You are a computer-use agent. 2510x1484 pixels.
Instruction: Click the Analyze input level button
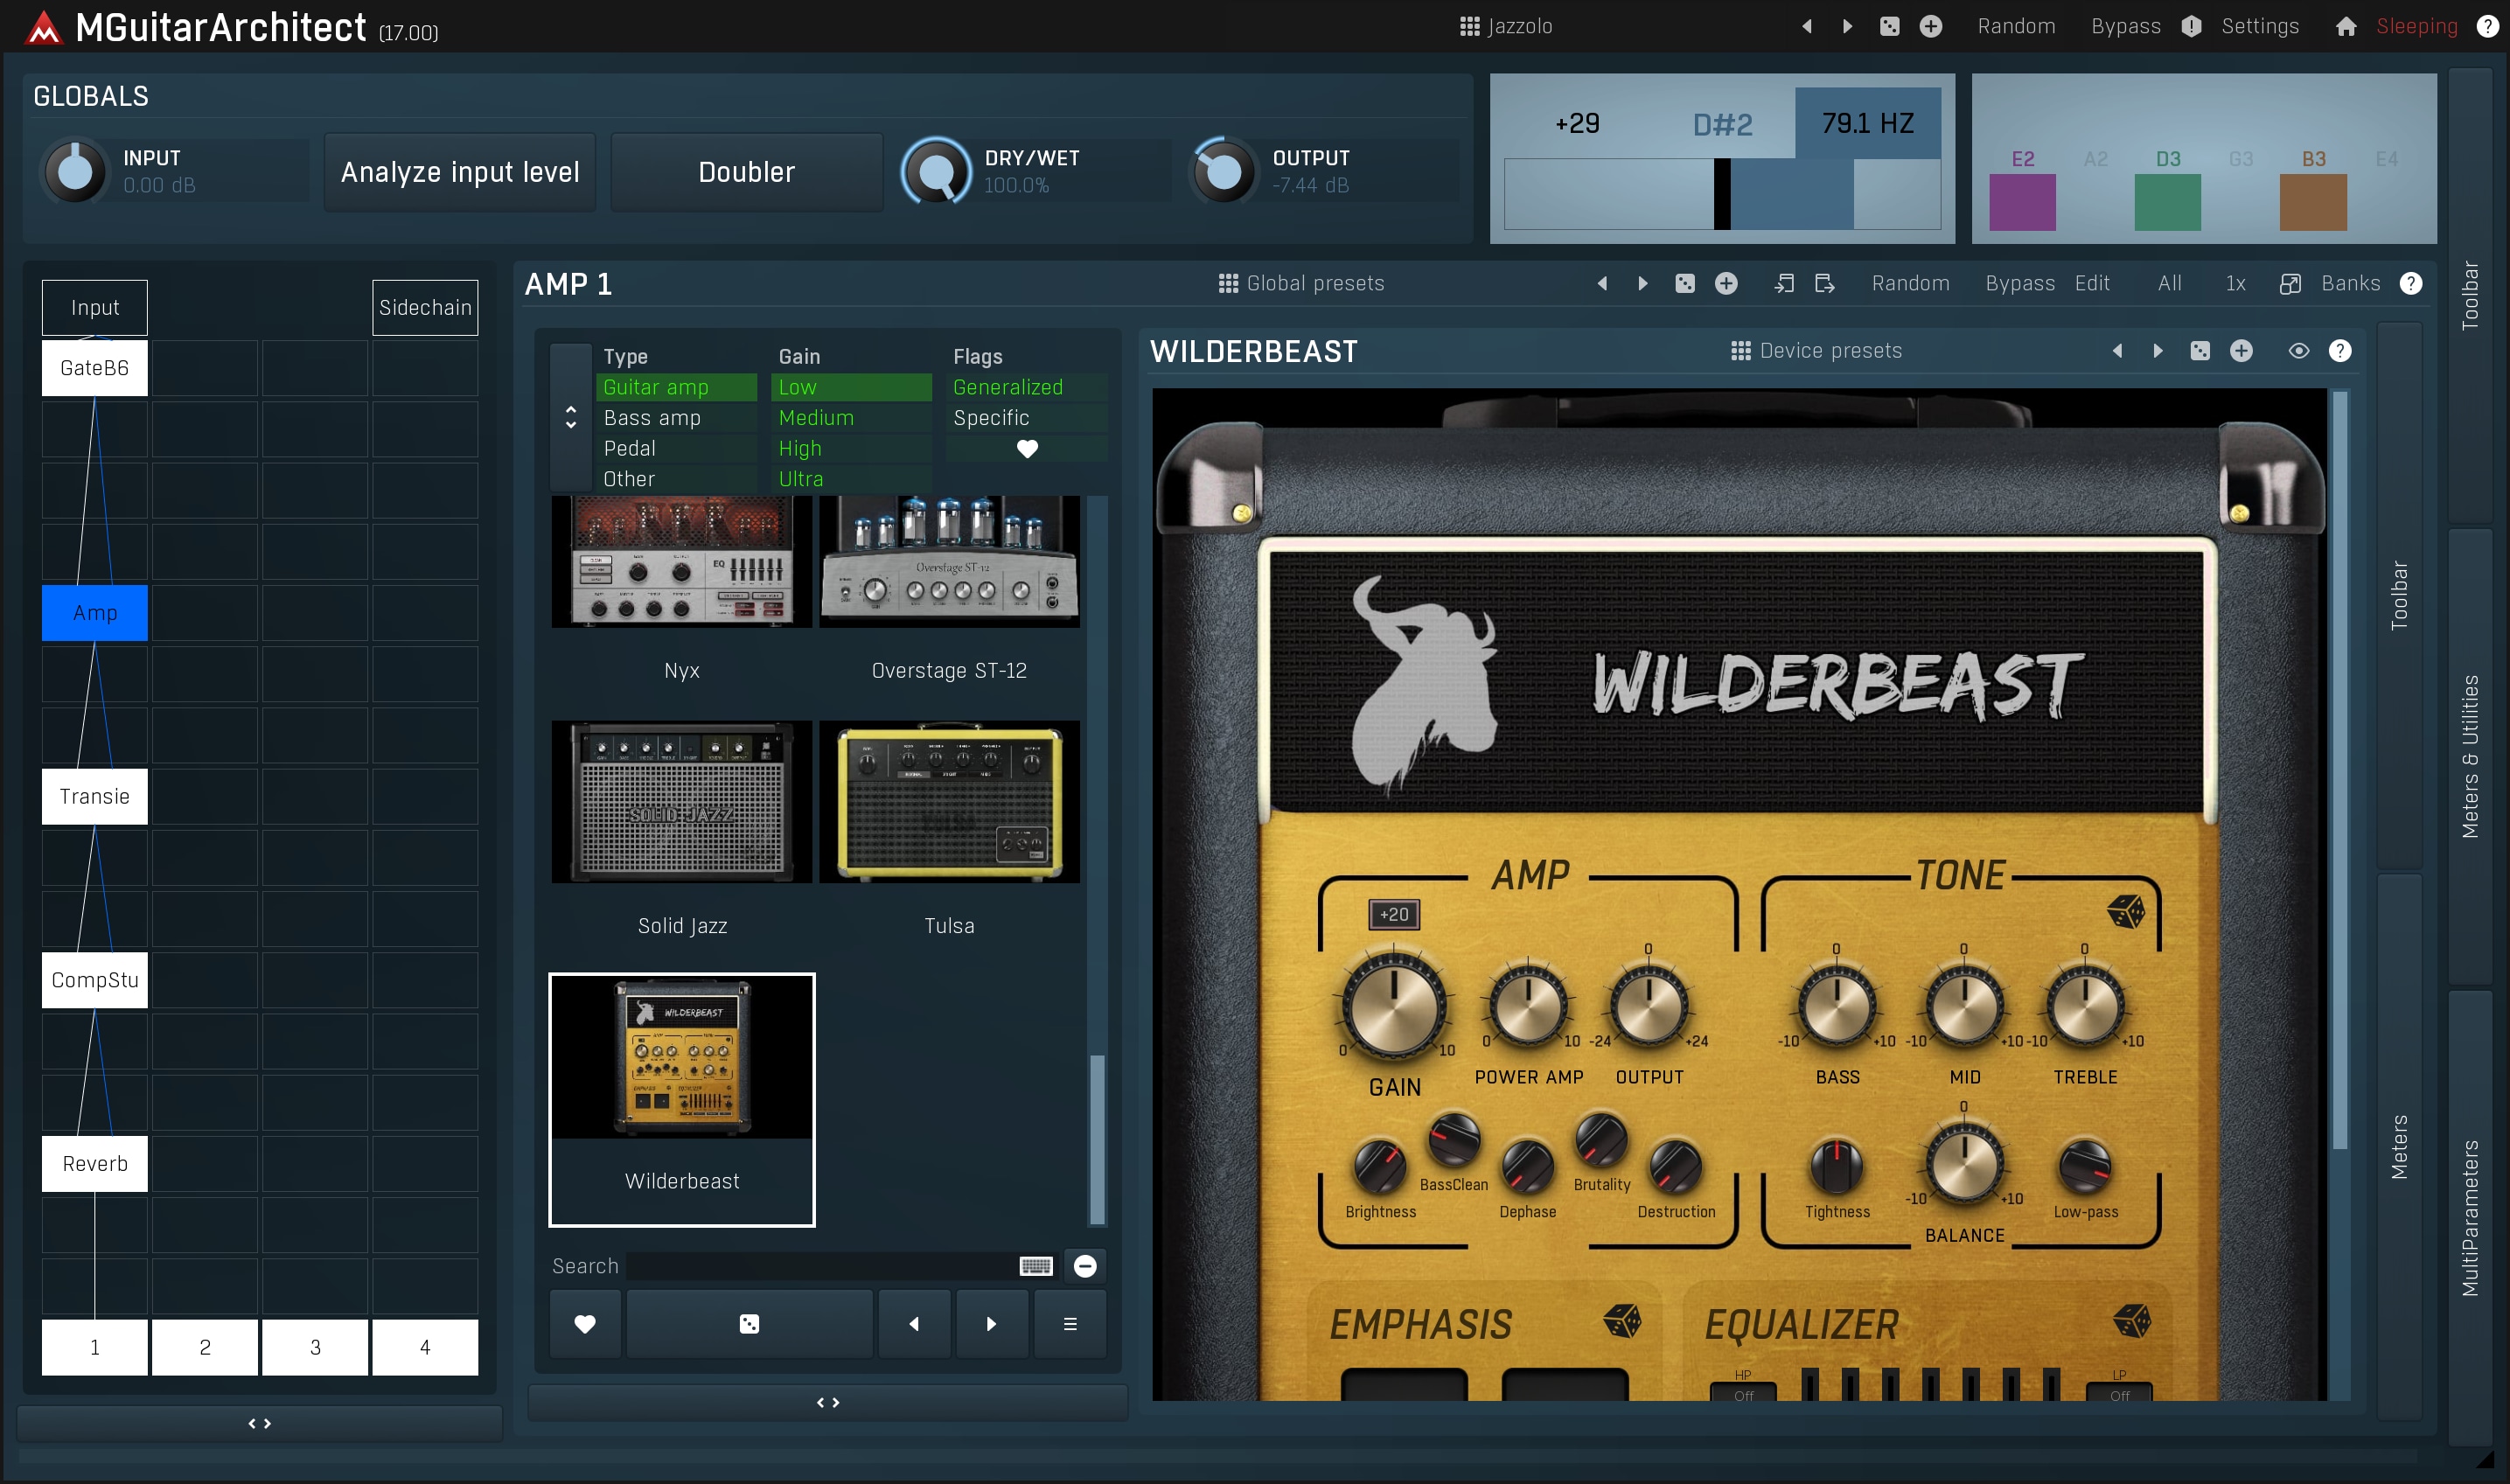click(460, 172)
